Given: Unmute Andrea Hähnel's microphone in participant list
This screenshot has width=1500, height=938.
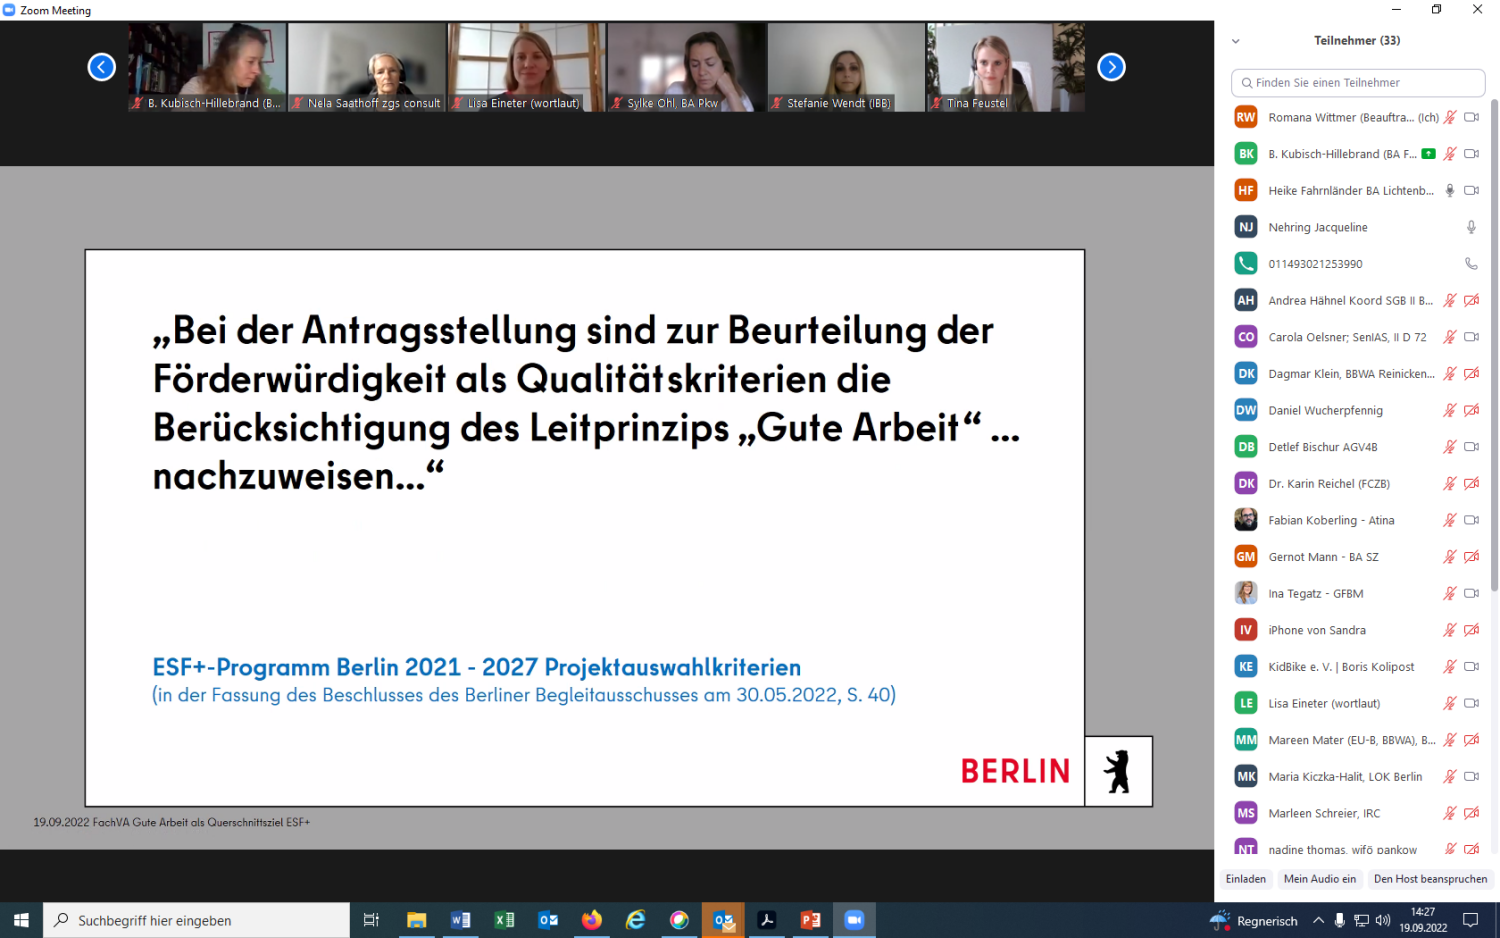Looking at the screenshot, I should [x=1449, y=300].
